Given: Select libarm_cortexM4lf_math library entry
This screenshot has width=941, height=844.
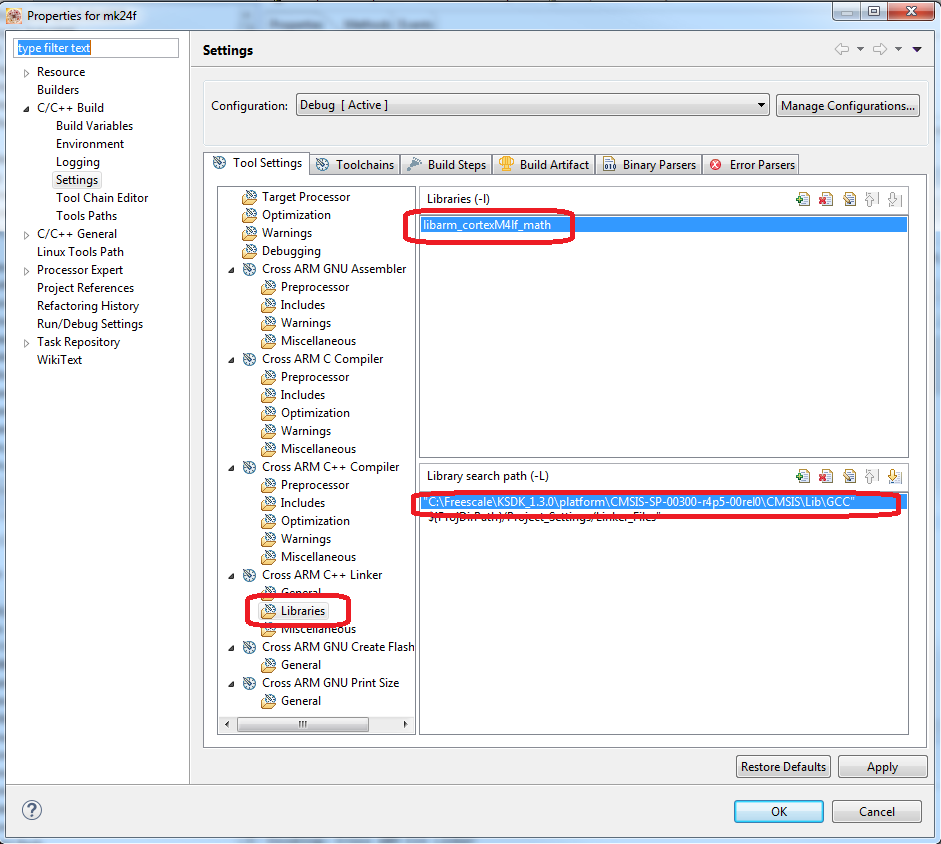Looking at the screenshot, I should pos(664,225).
